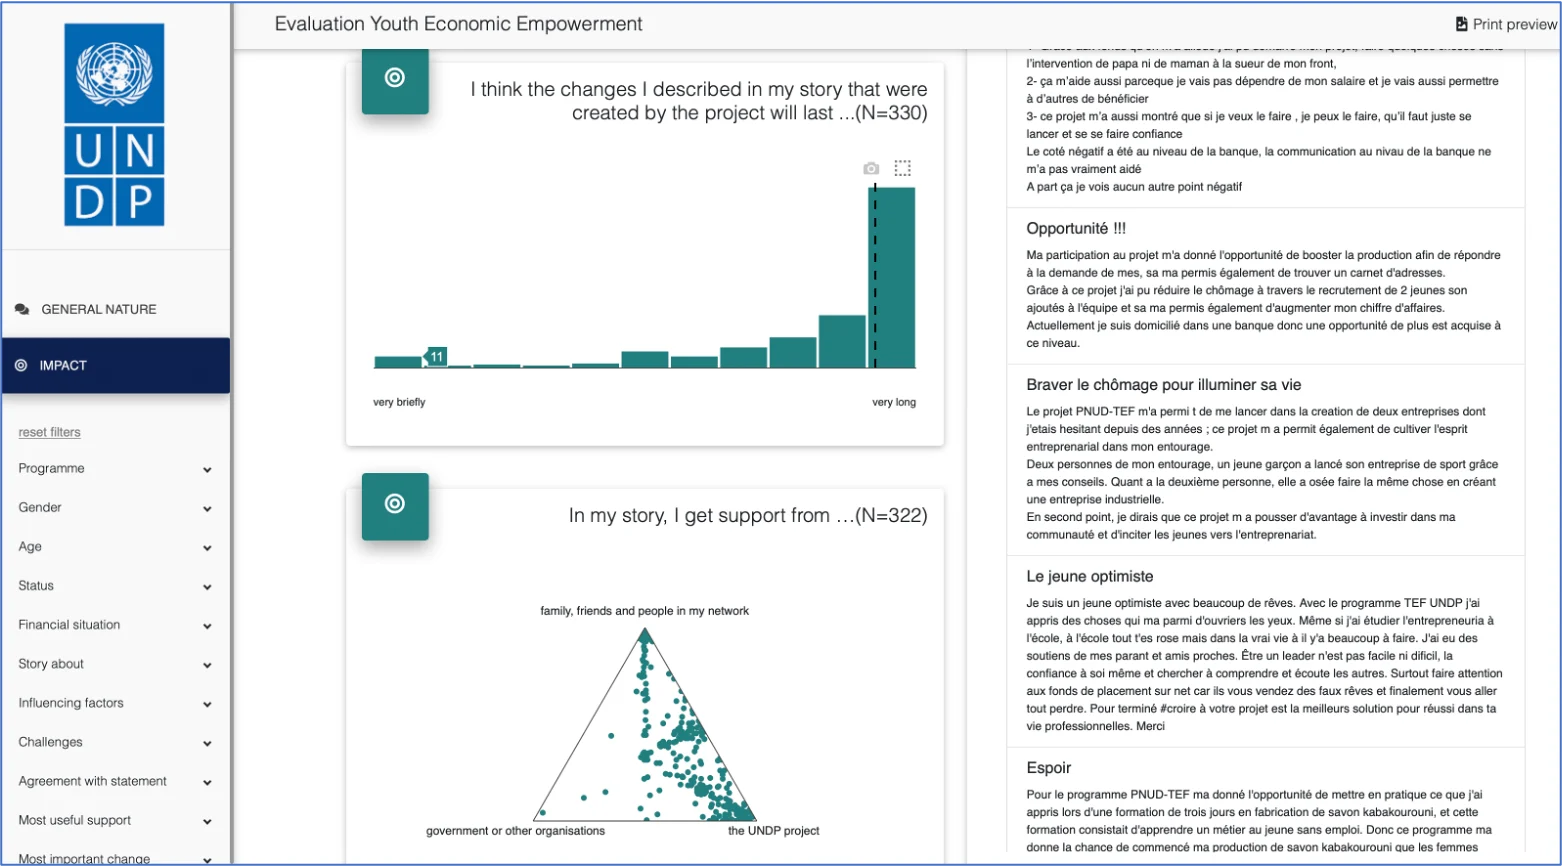
Task: Click 'Evaluation Youth Economic Empowerment' page title
Action: [459, 24]
